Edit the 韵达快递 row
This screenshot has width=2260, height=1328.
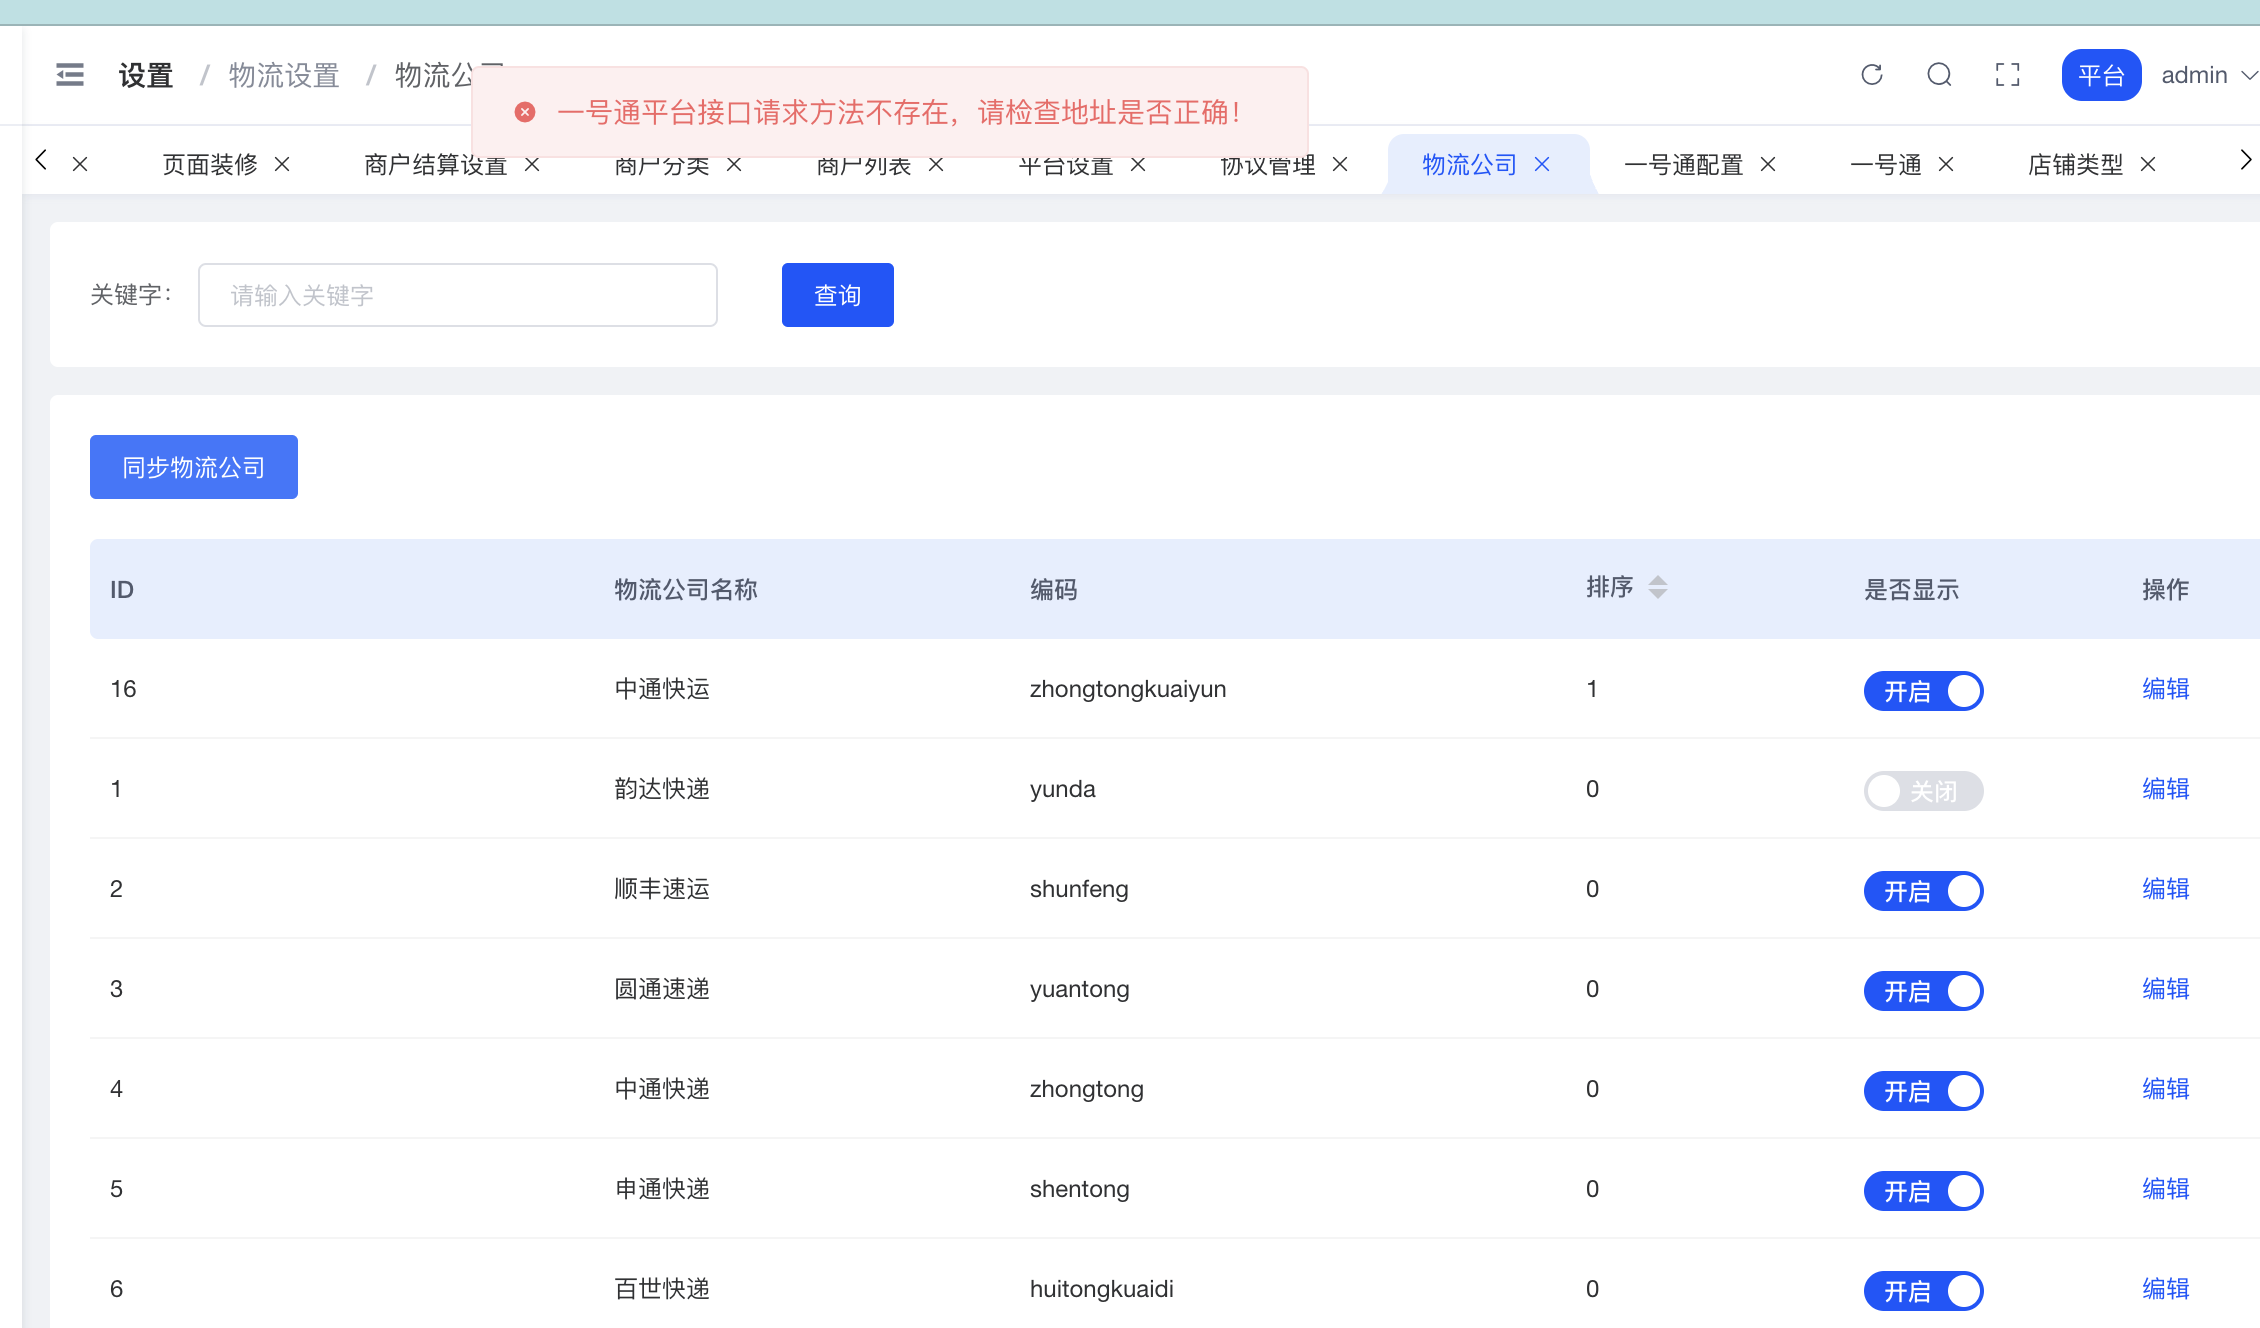point(2166,789)
